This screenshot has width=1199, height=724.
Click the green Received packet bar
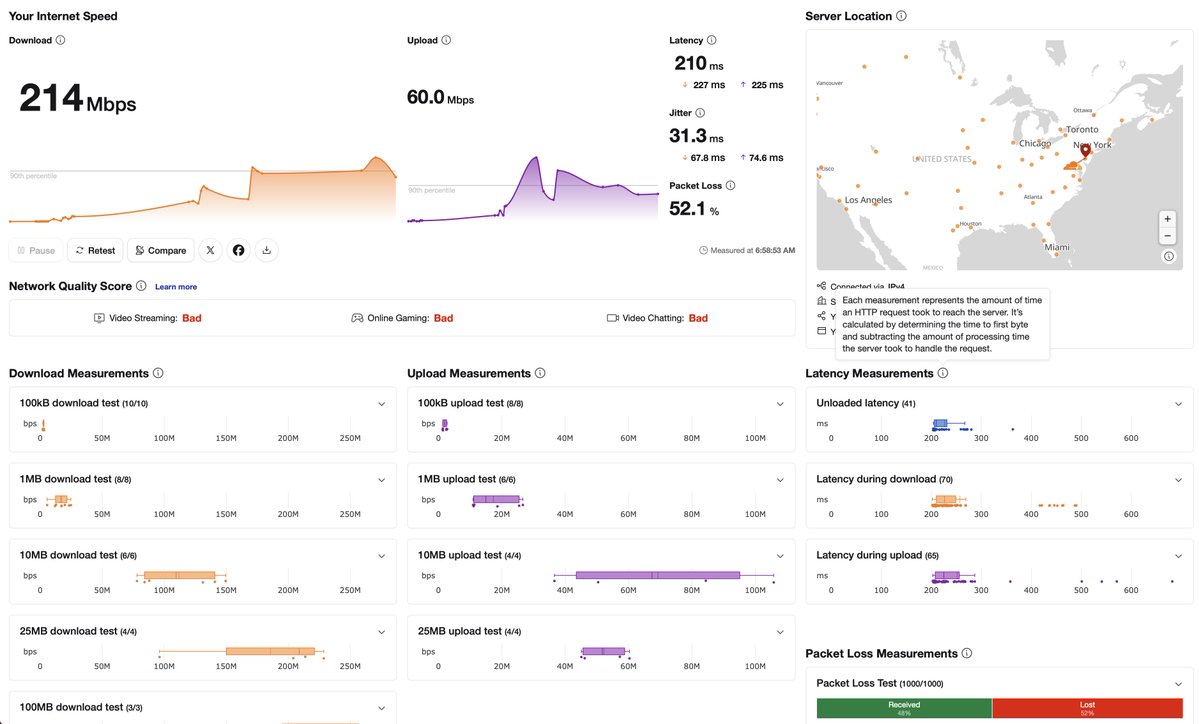(x=904, y=708)
